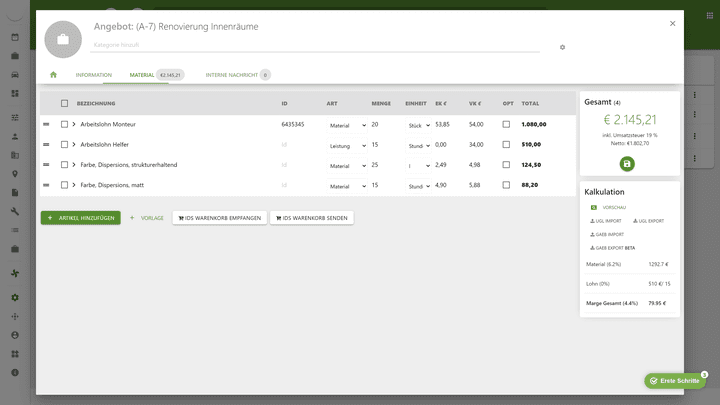This screenshot has height=405, width=720.
Task: Go to the home tab icon
Action: point(53,75)
